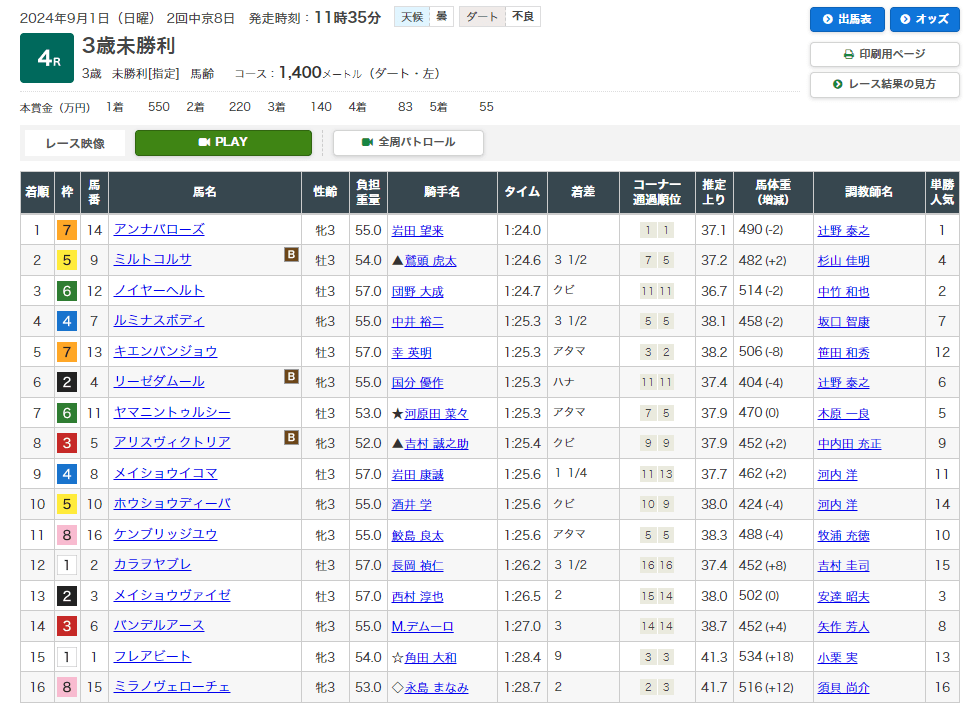Click the blinker B icon beside ミルトコルサ
This screenshot has width=972, height=711.
click(x=291, y=255)
